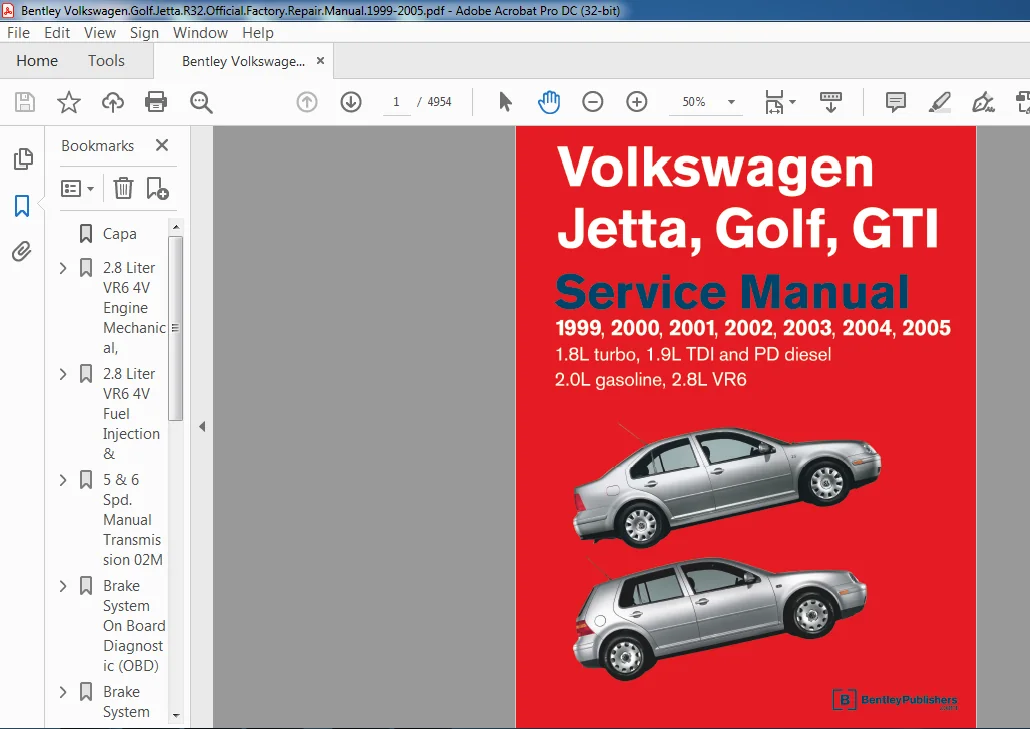
Task: Click the bookmarks panel scrollbar thumb
Action: (x=175, y=328)
